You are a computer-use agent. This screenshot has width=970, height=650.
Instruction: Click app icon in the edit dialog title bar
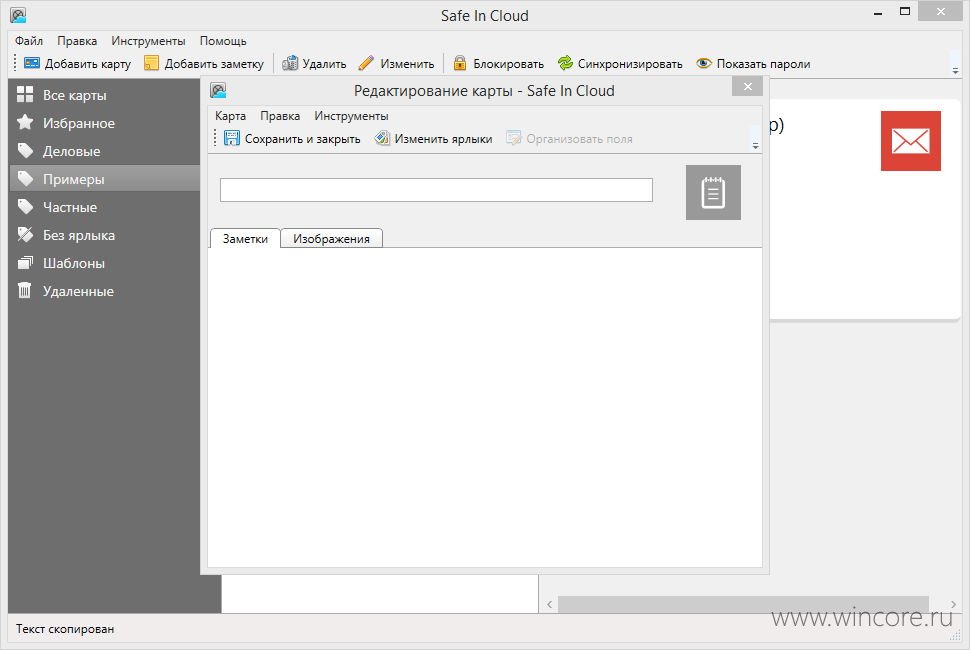point(218,90)
